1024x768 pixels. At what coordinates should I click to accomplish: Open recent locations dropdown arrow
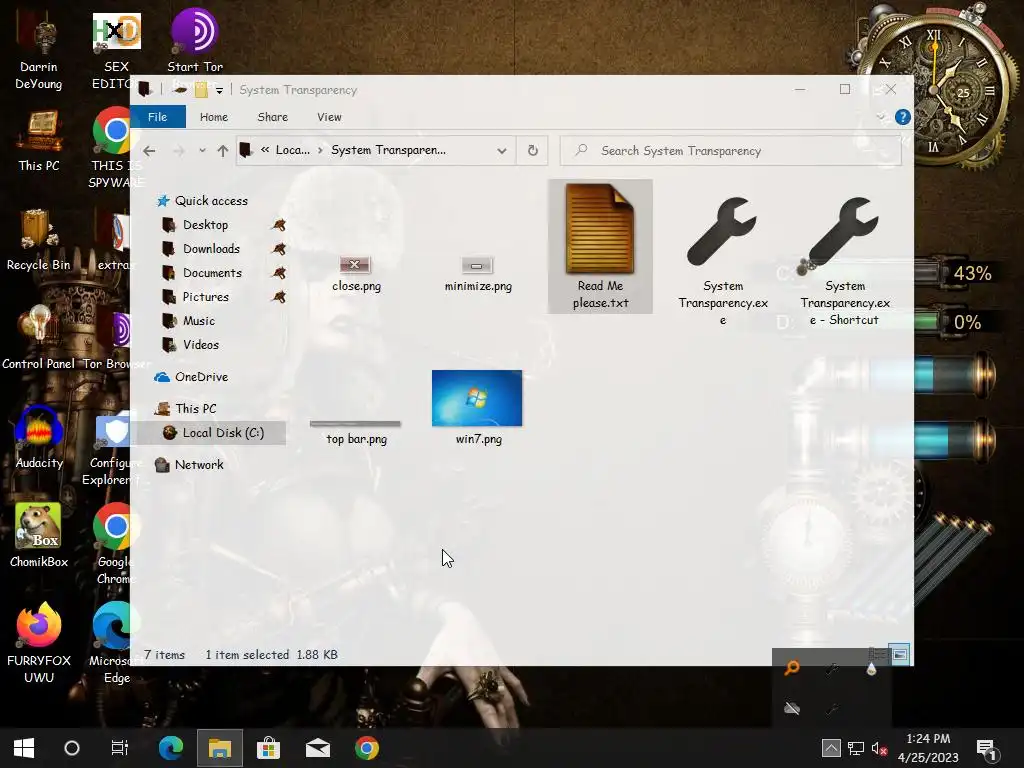click(202, 151)
